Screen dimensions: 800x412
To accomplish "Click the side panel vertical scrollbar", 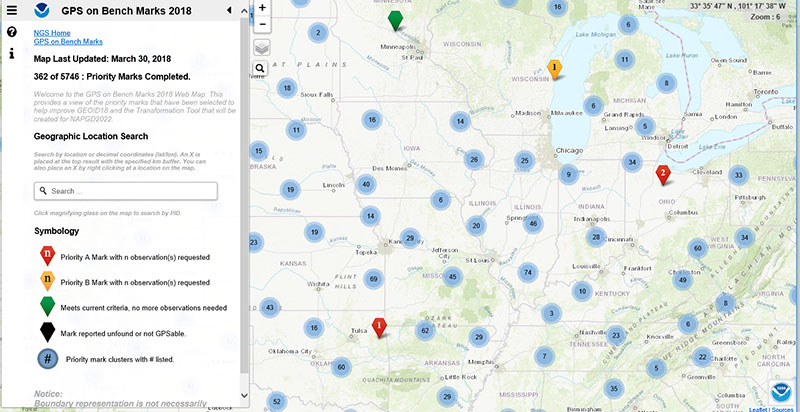I will tap(244, 200).
